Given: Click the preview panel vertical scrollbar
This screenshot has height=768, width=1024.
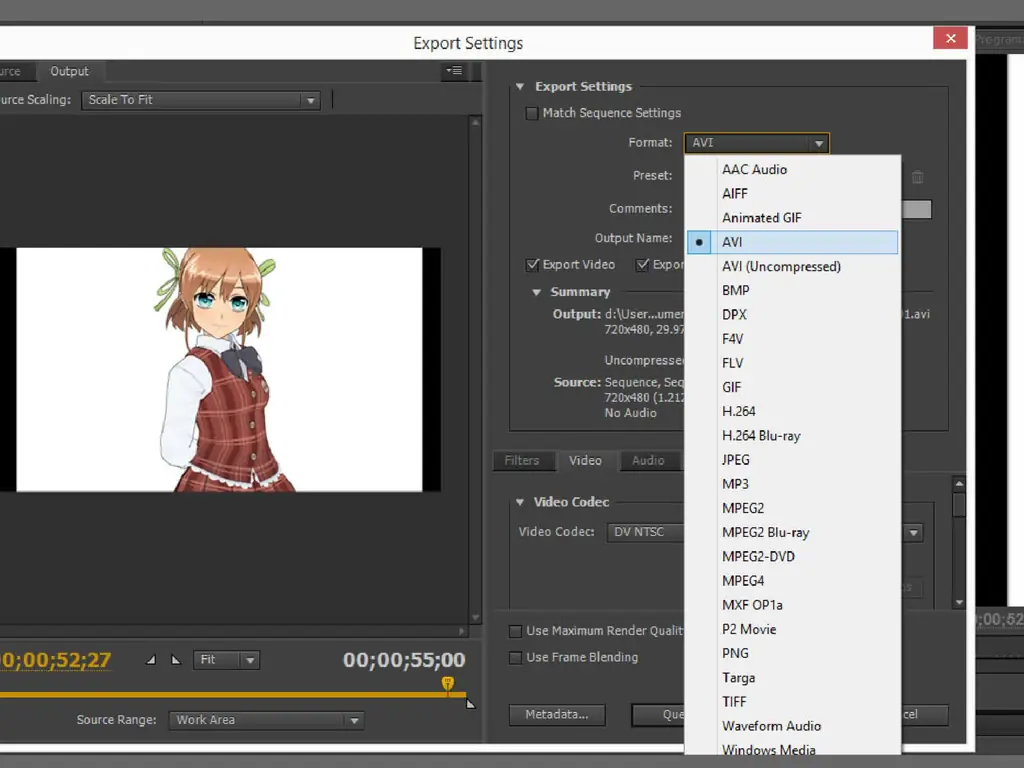Looking at the screenshot, I should (475, 370).
